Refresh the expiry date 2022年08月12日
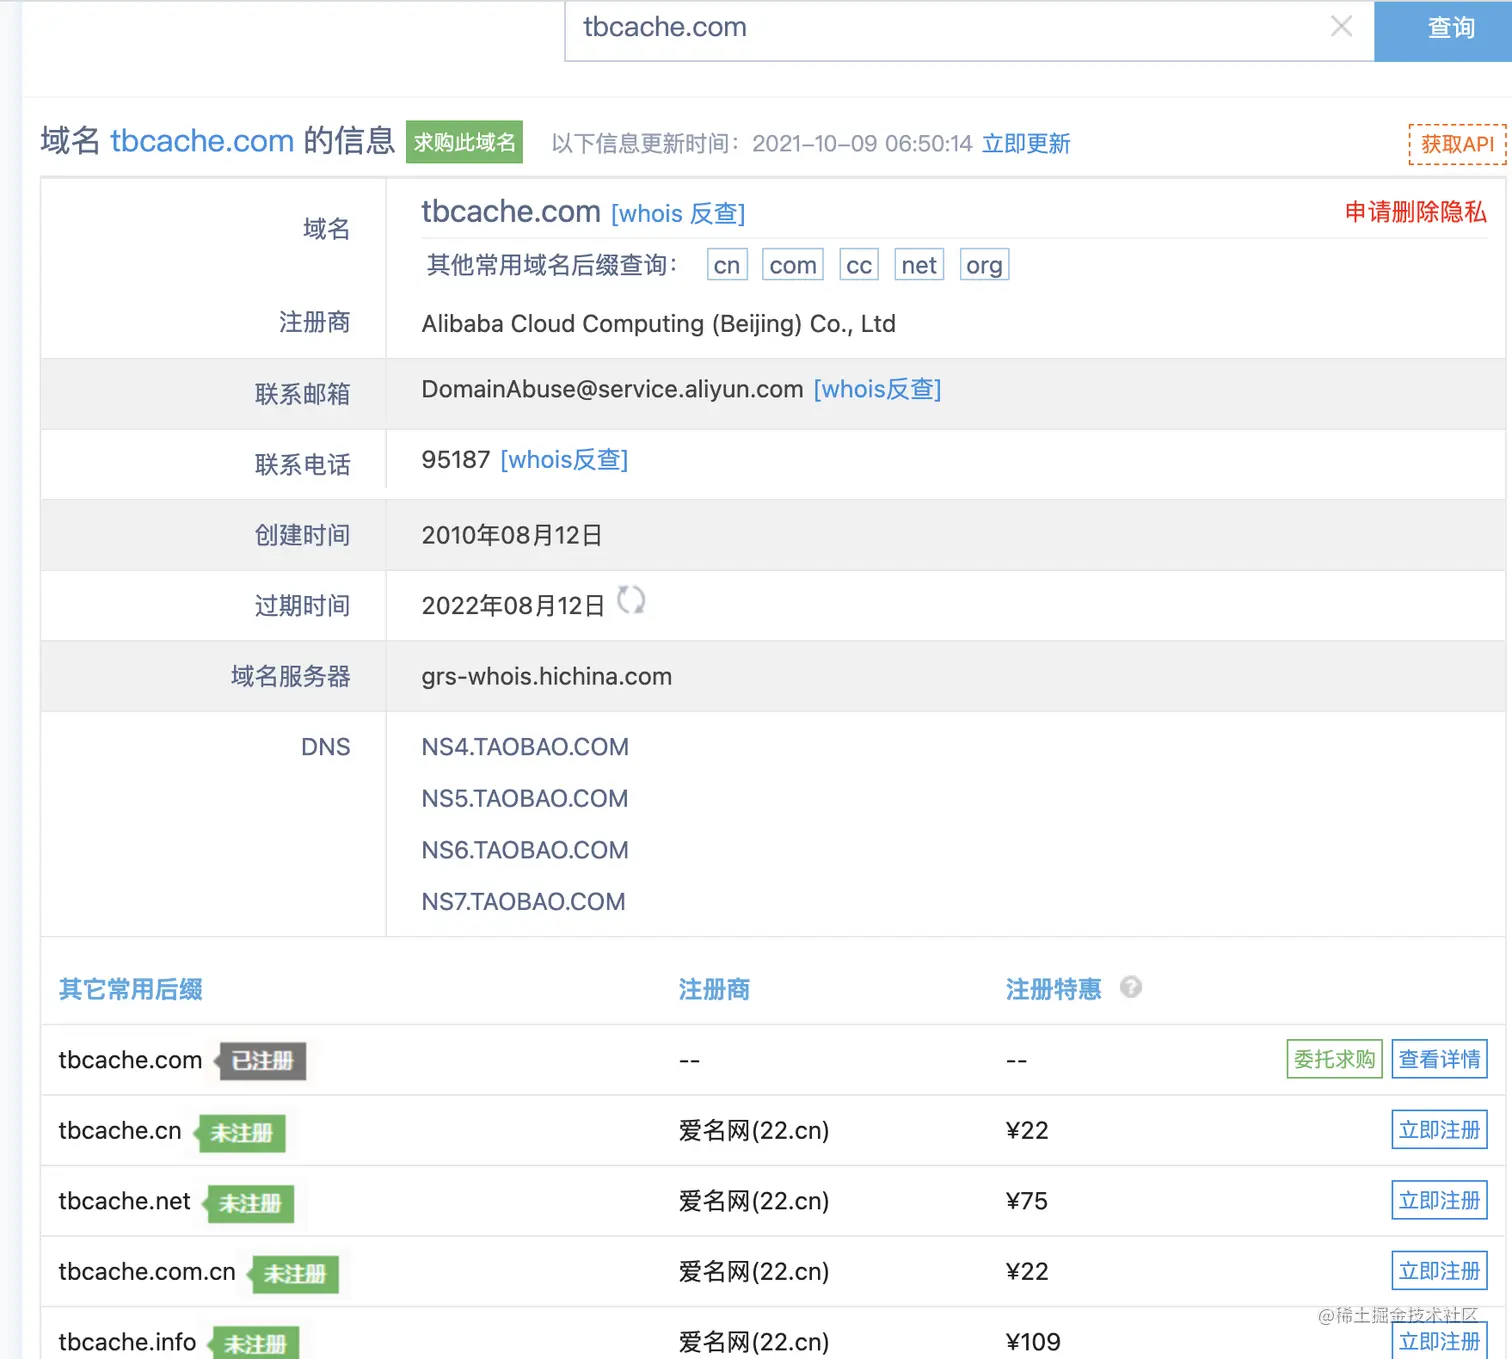This screenshot has height=1359, width=1512. (631, 600)
